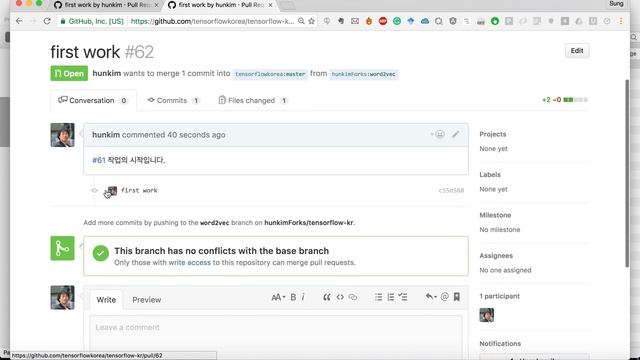Follow the write access link
Viewport: 640px width, 360px height.
190,262
